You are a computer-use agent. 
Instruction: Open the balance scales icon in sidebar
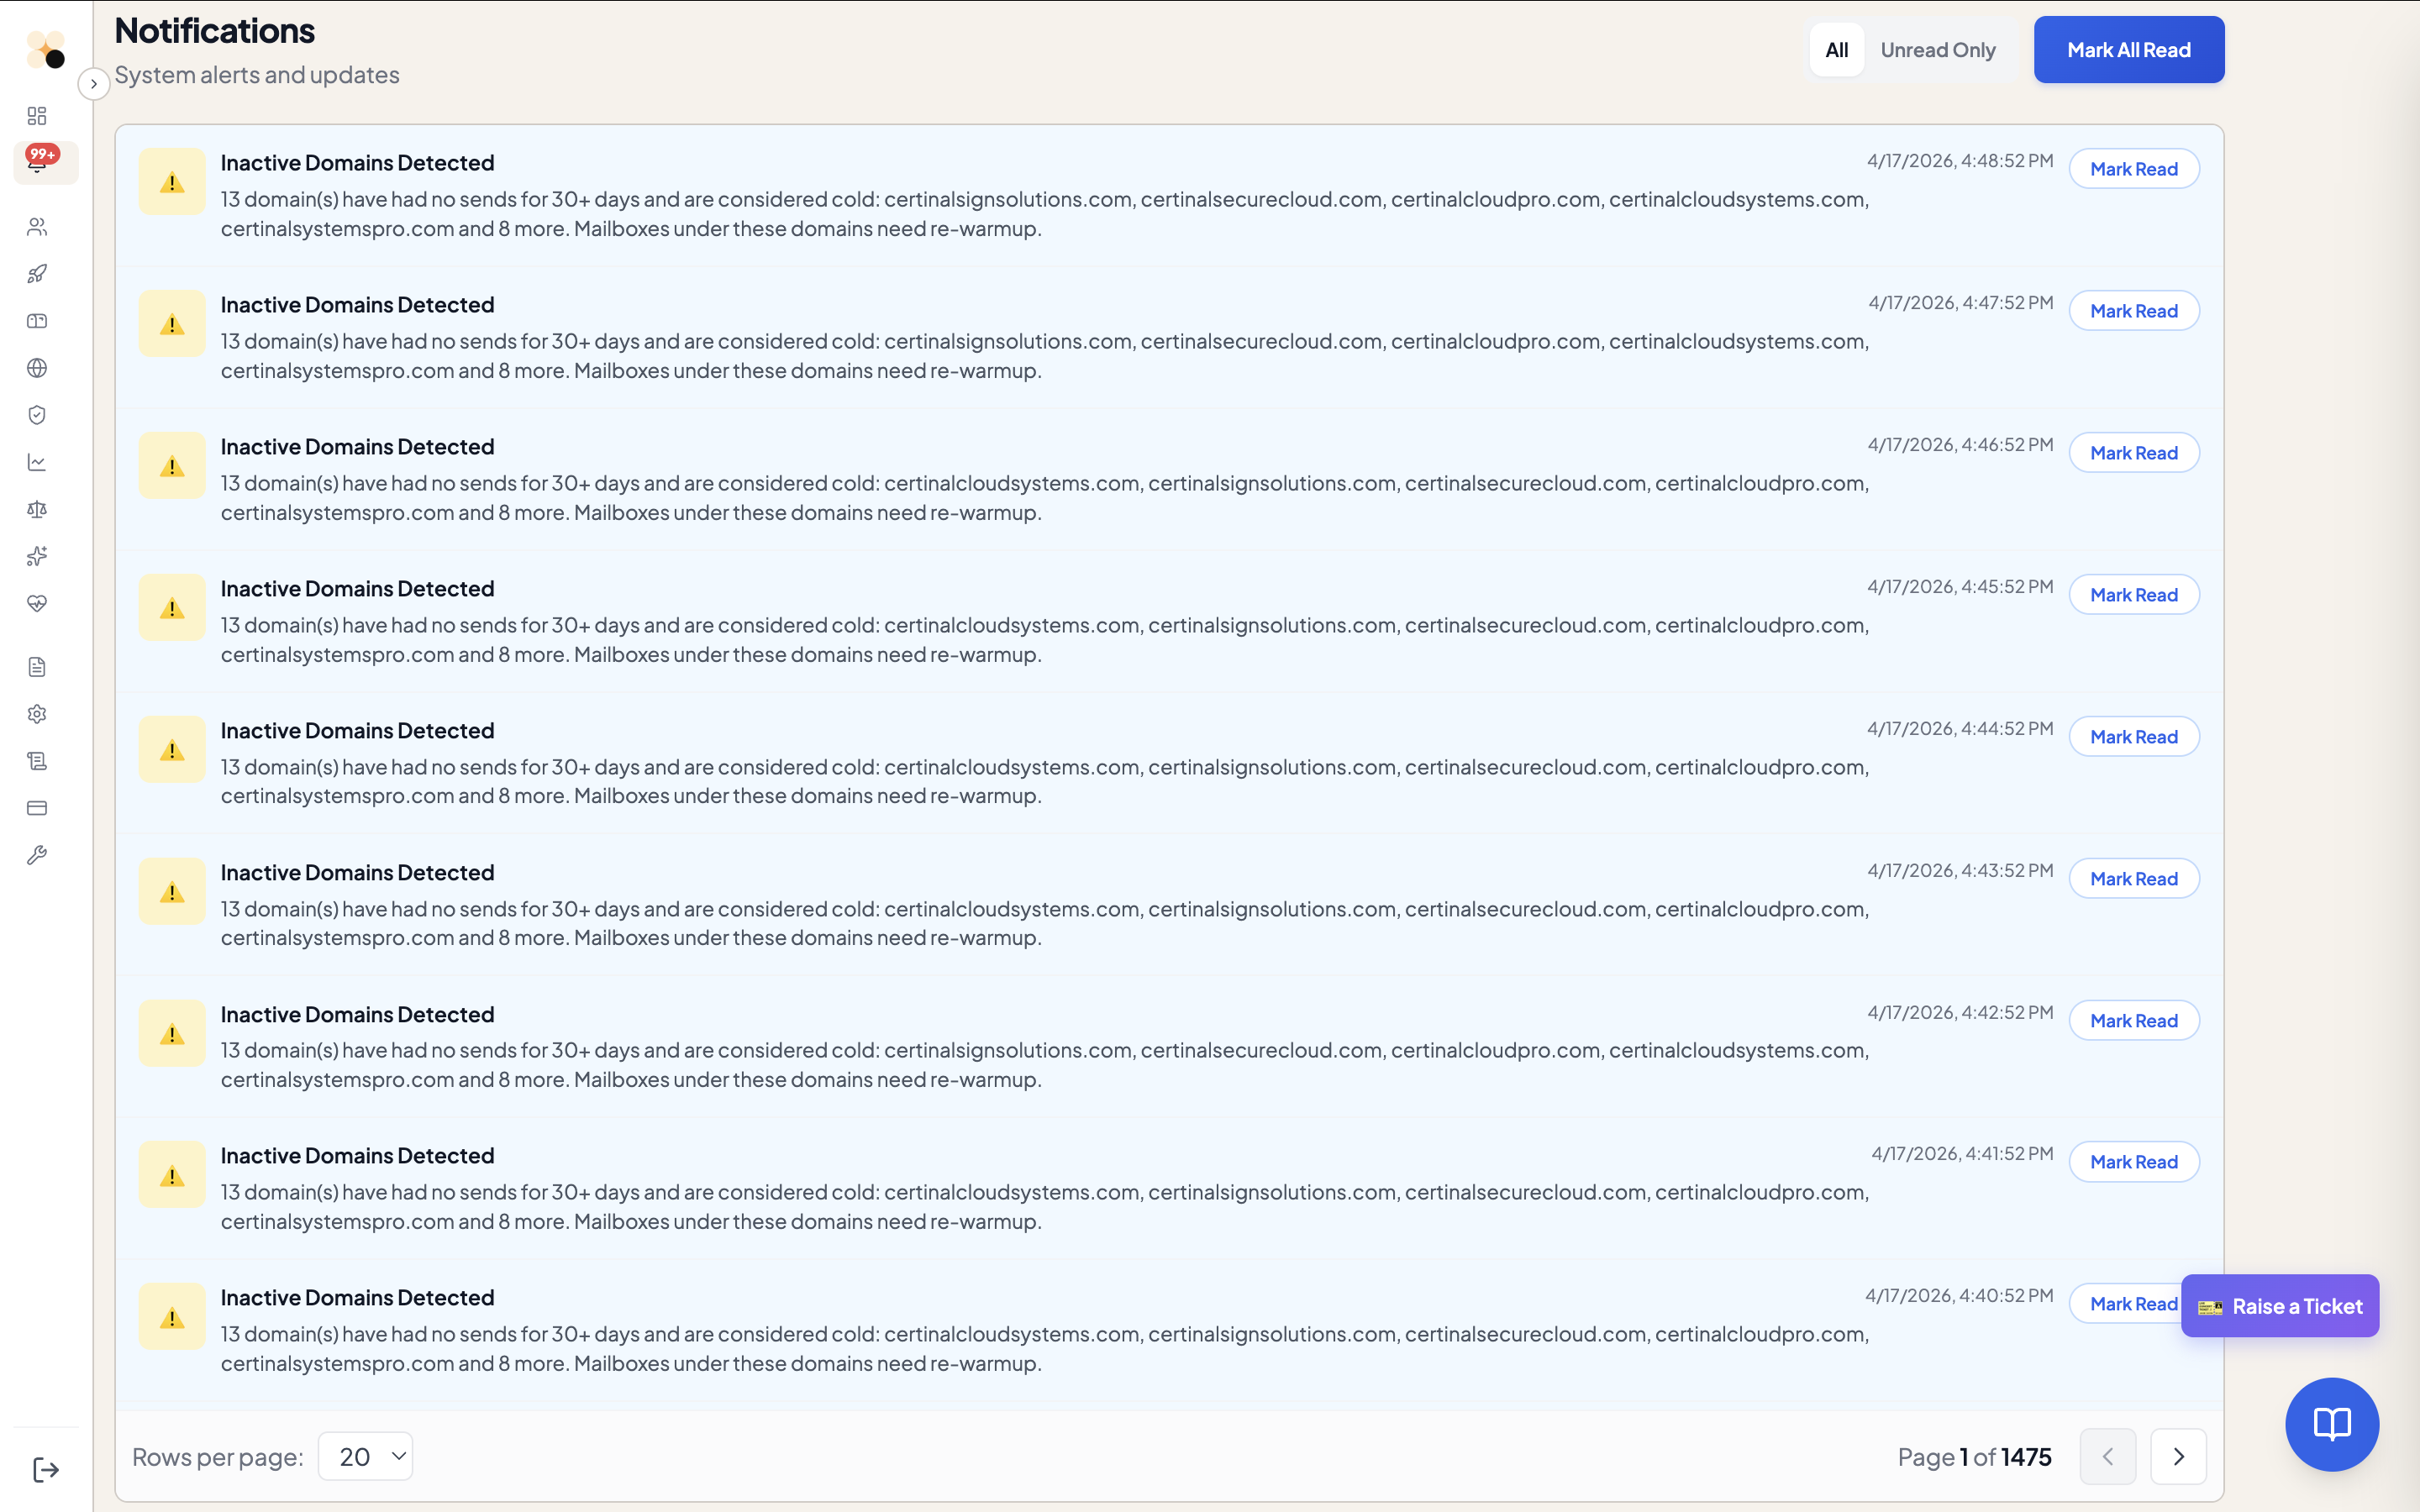(37, 509)
